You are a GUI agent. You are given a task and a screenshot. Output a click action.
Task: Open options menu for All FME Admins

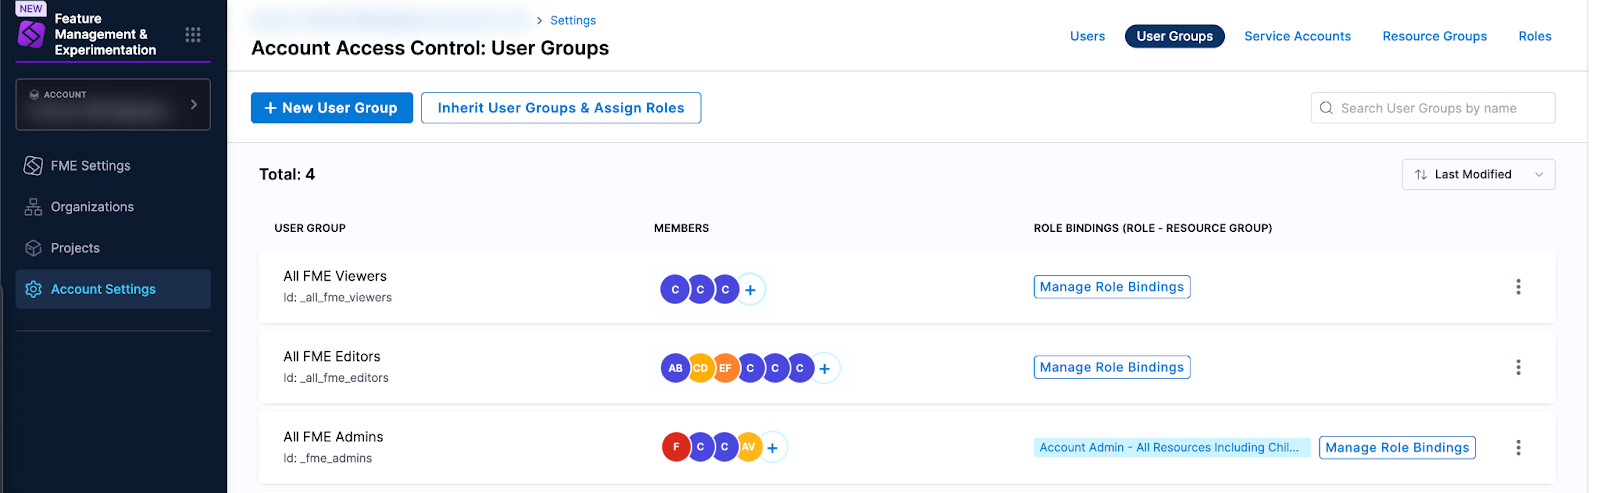pyautogui.click(x=1518, y=448)
